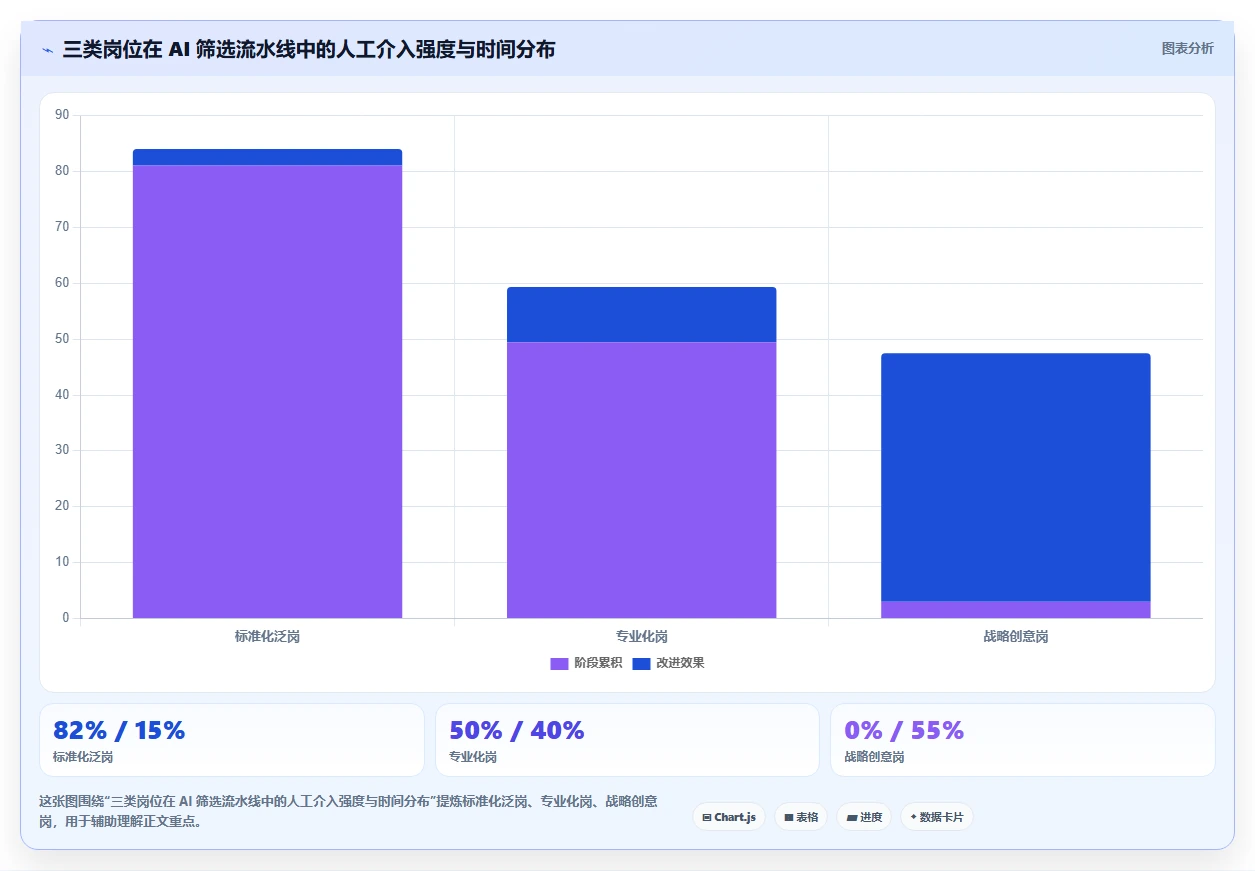
Task: Click the y-axis value 90
Action: [62, 115]
